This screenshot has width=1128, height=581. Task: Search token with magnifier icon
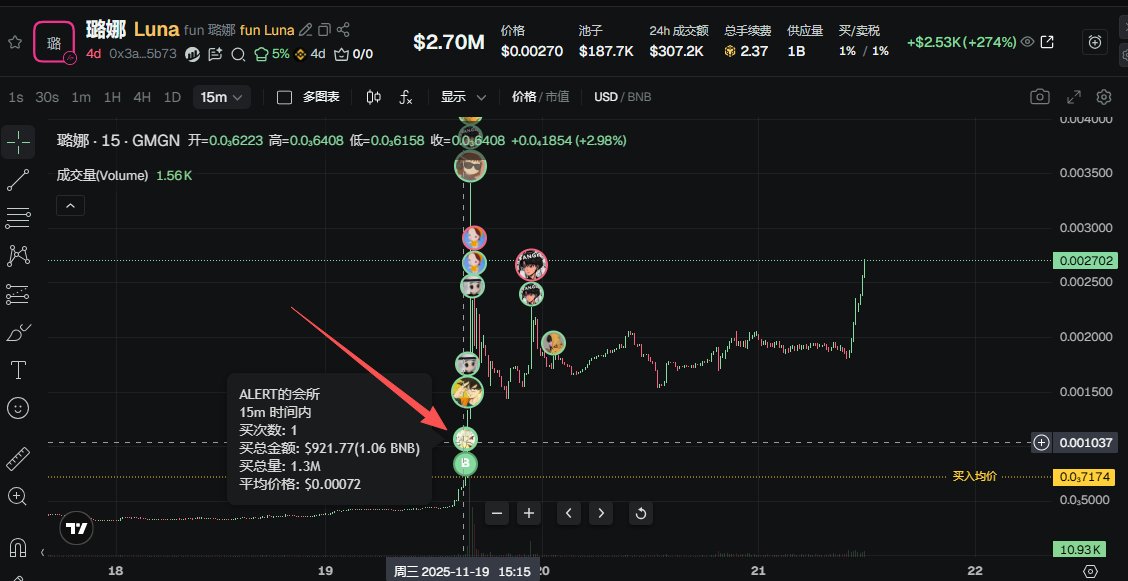click(x=238, y=54)
